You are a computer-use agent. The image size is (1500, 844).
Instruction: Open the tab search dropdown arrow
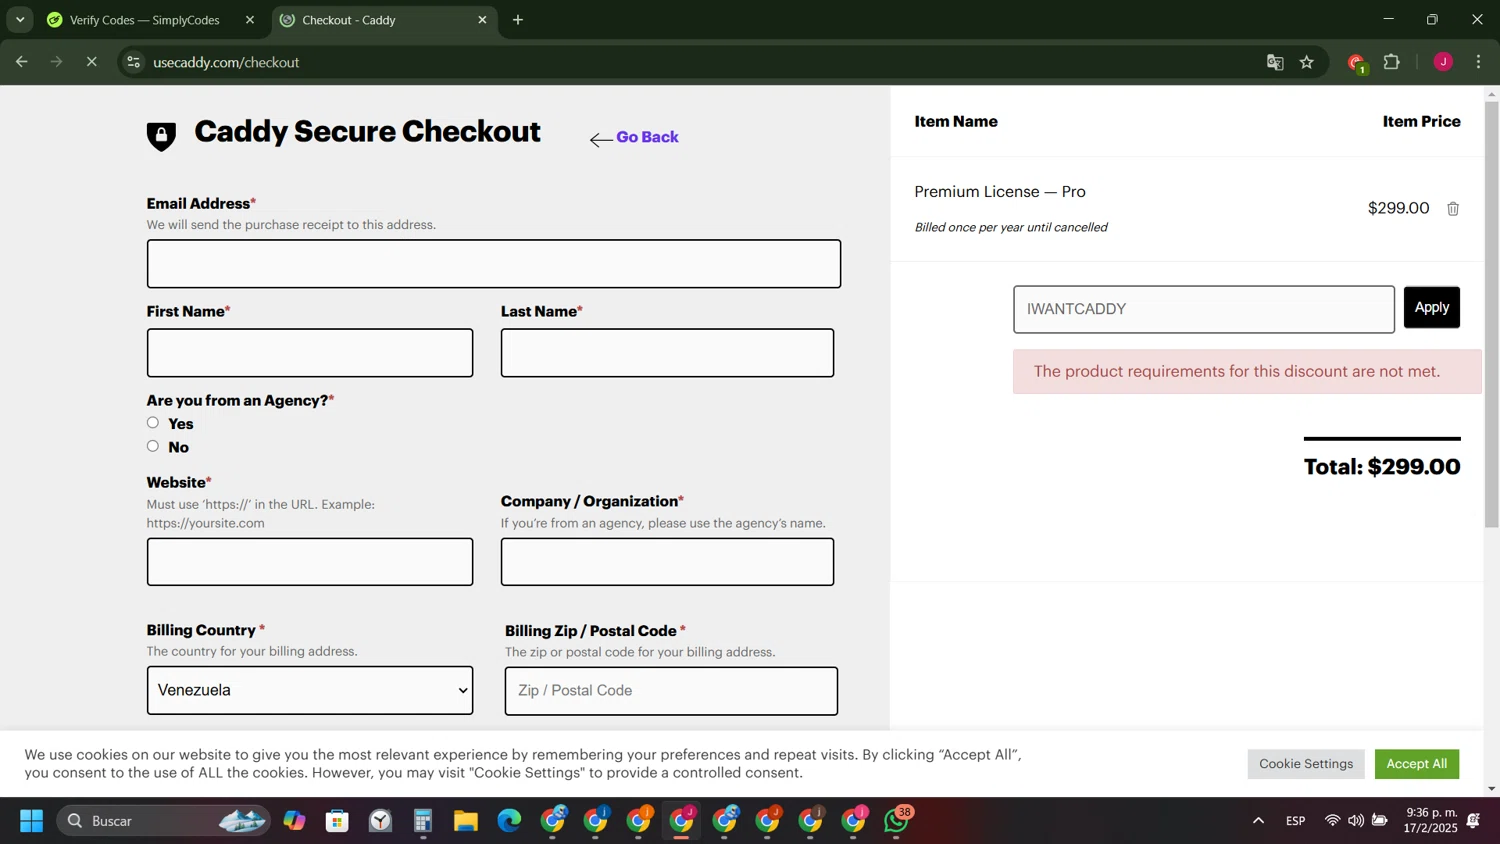[20, 20]
